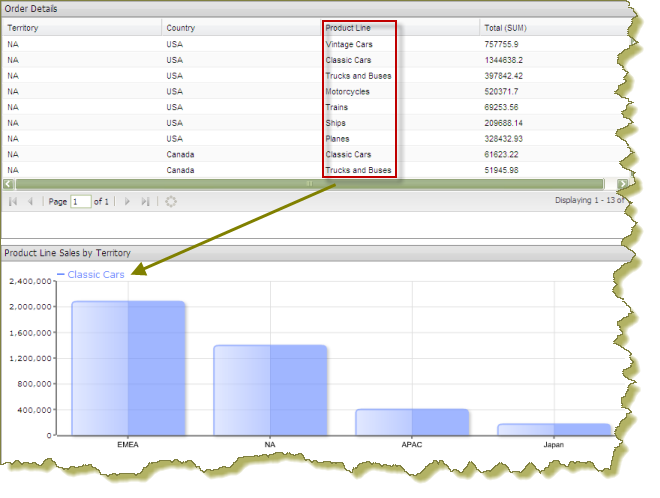Click the Displaying 1 - 13 status text
This screenshot has width=660, height=498.
589,200
